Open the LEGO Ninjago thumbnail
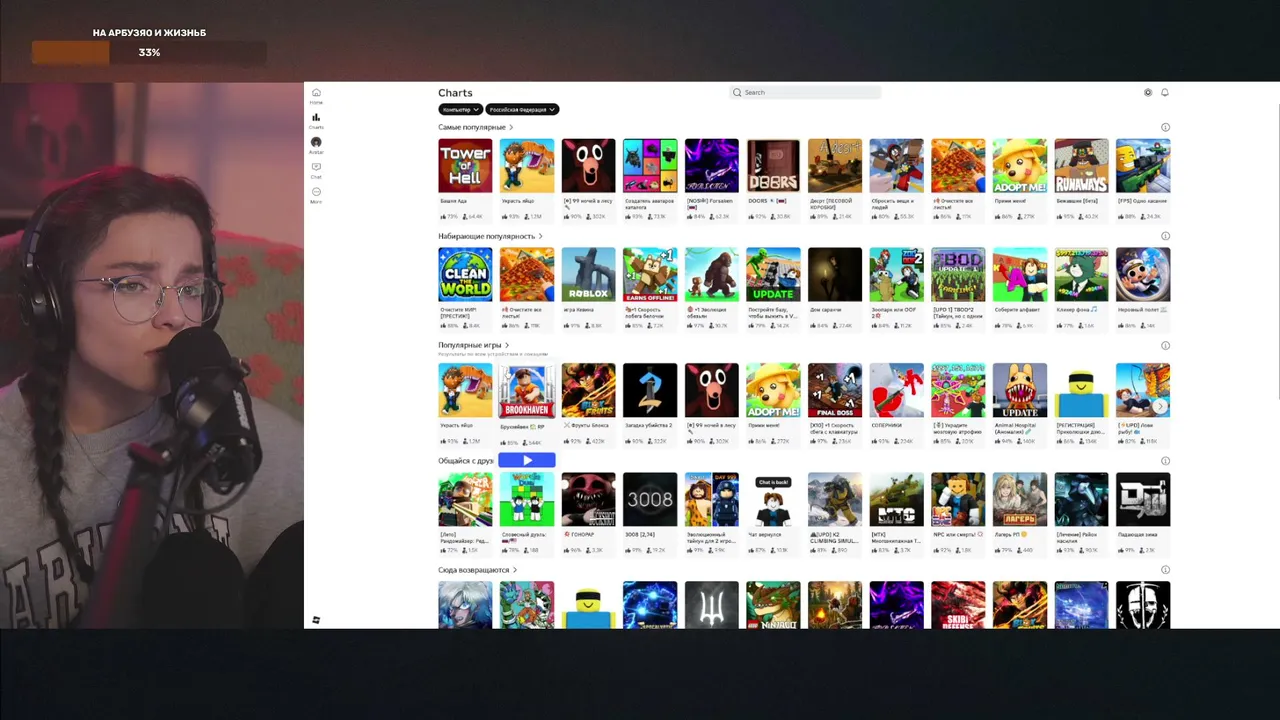 tap(773, 605)
